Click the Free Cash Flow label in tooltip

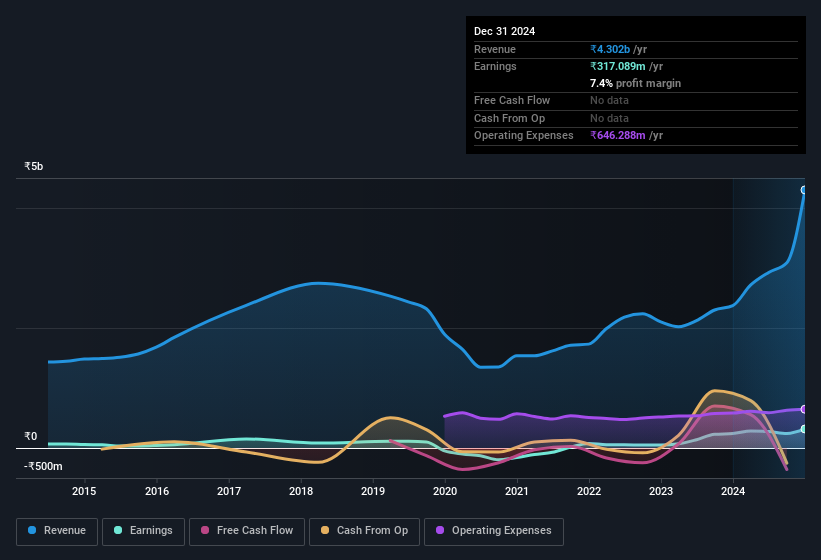[512, 100]
